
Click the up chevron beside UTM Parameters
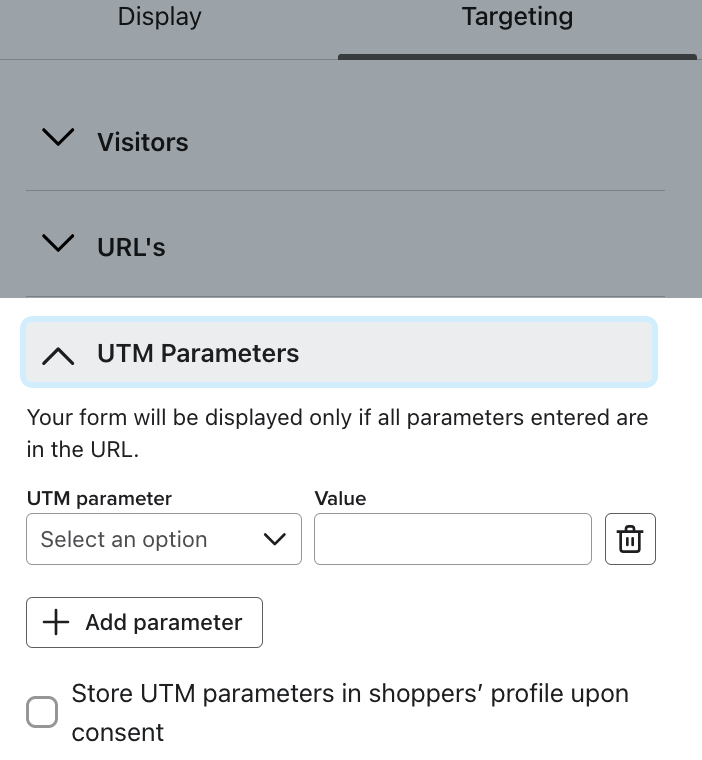(59, 355)
